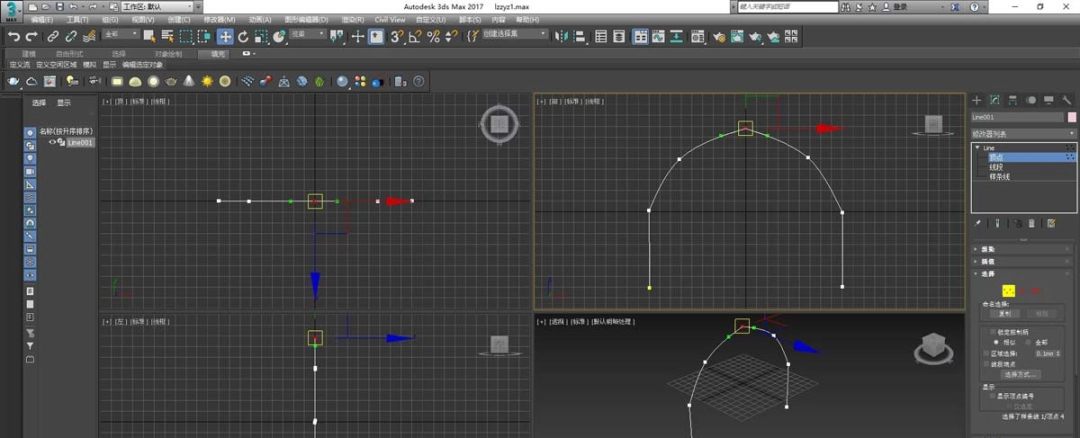
Task: Activate the Select and Rotate tool
Action: pyautogui.click(x=243, y=36)
